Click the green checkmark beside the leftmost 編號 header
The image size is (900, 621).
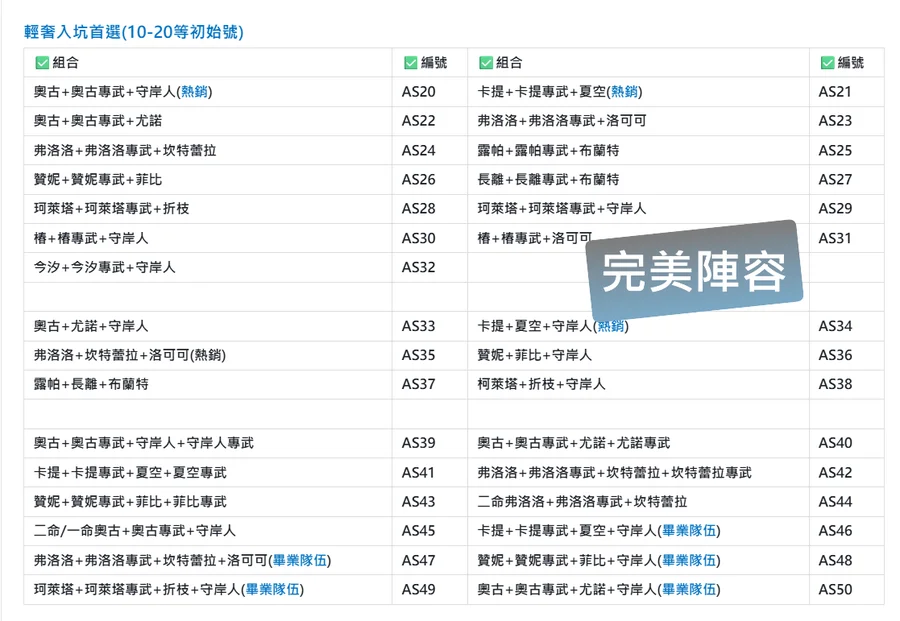(x=410, y=63)
